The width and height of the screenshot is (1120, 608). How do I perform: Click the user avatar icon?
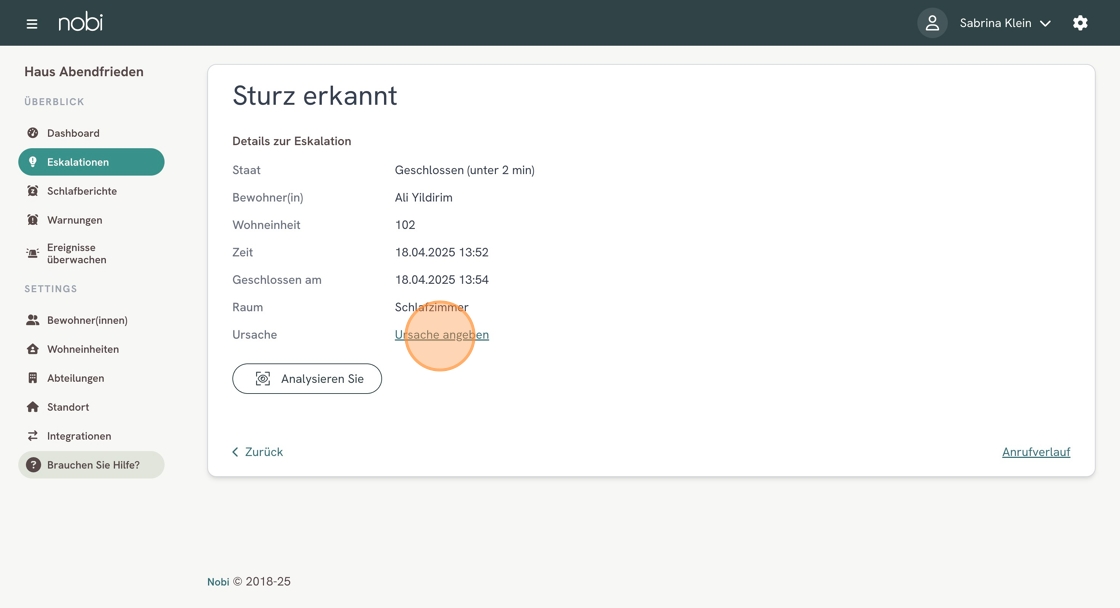(932, 23)
